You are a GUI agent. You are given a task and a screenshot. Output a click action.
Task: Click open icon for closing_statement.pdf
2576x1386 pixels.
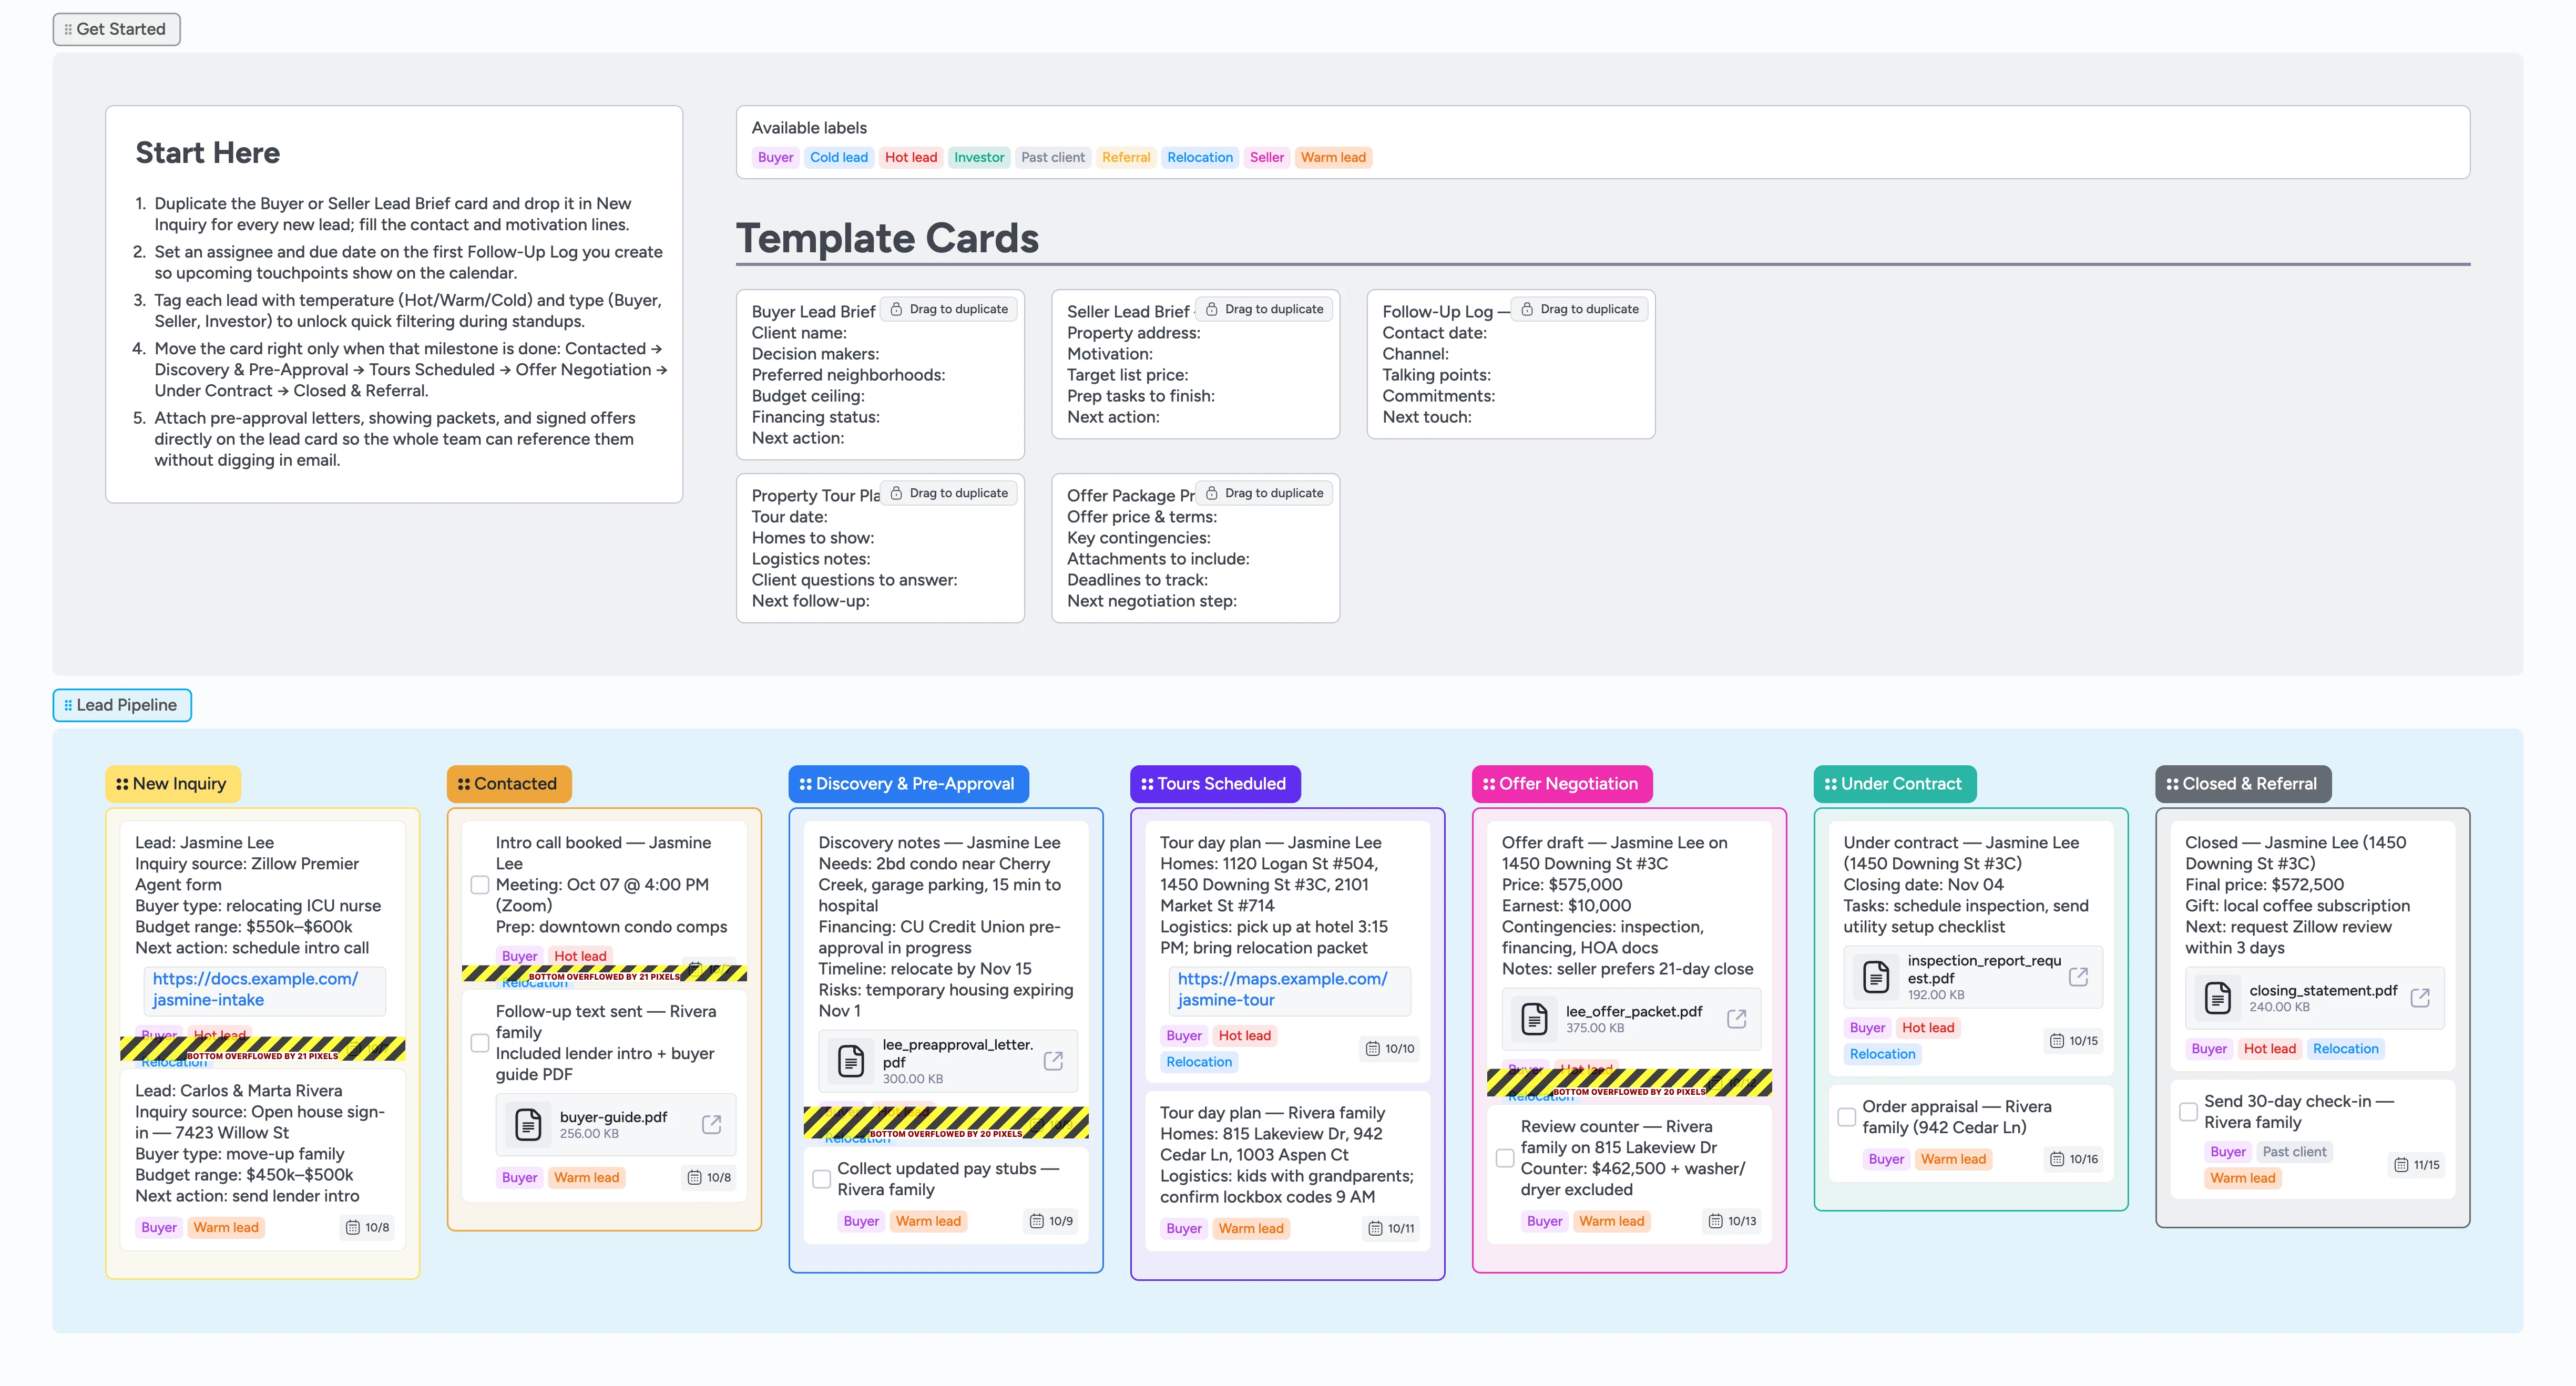[x=2420, y=997]
